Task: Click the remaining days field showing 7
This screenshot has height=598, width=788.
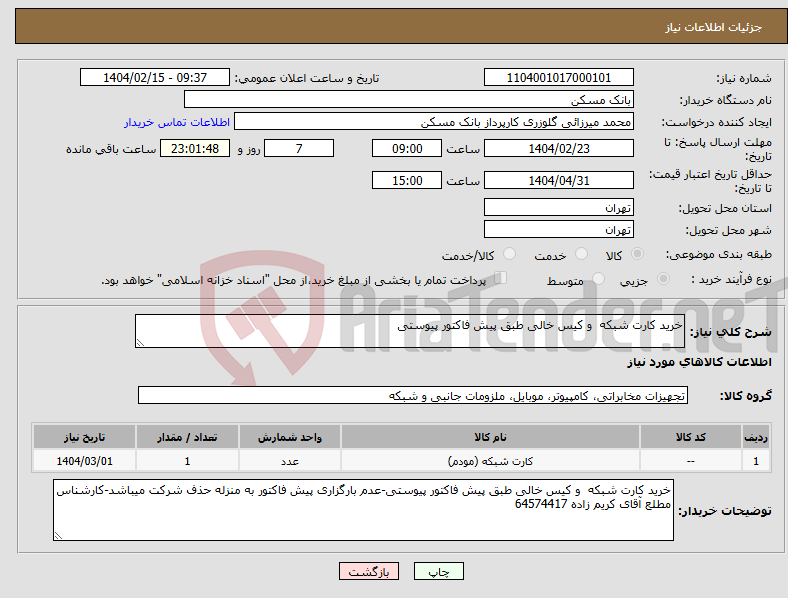Action: 299,148
